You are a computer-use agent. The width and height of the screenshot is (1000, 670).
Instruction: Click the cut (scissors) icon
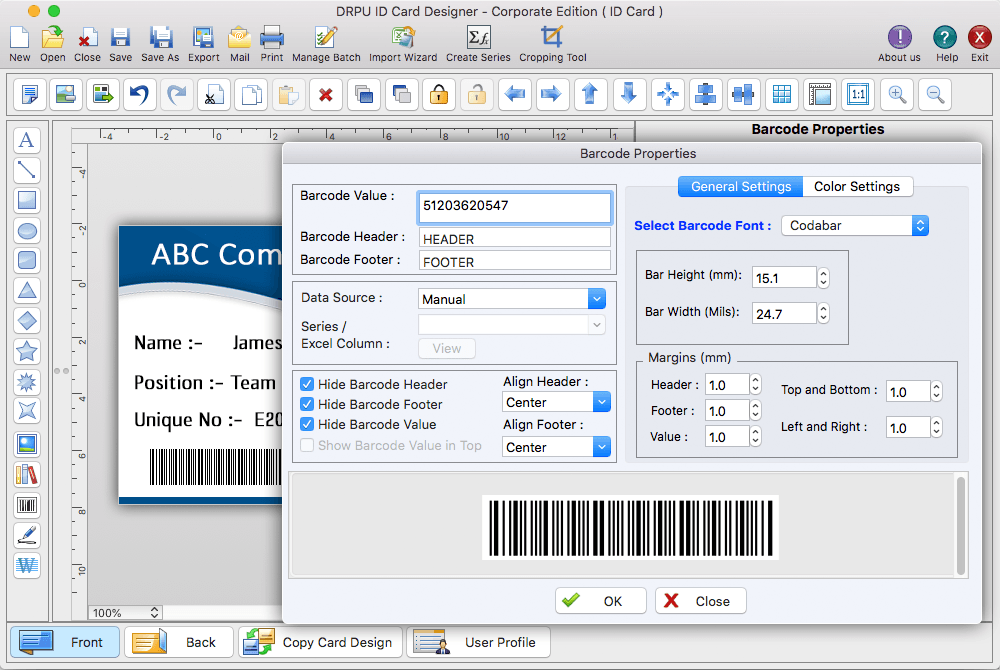click(x=214, y=94)
